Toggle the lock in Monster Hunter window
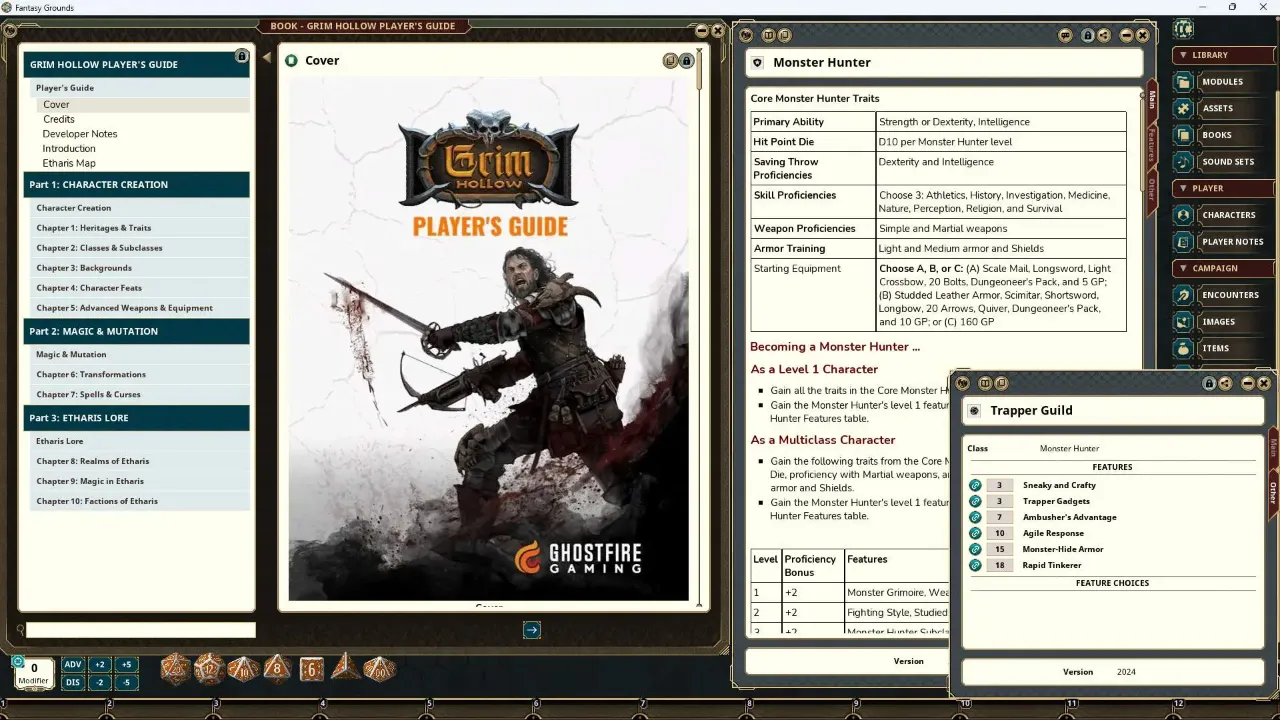This screenshot has height=720, width=1280. 1088,35
